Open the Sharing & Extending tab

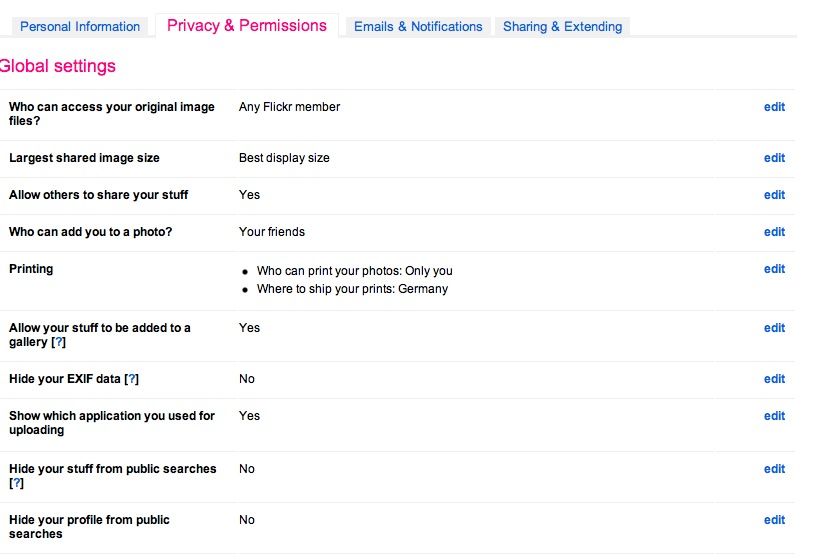tap(562, 27)
